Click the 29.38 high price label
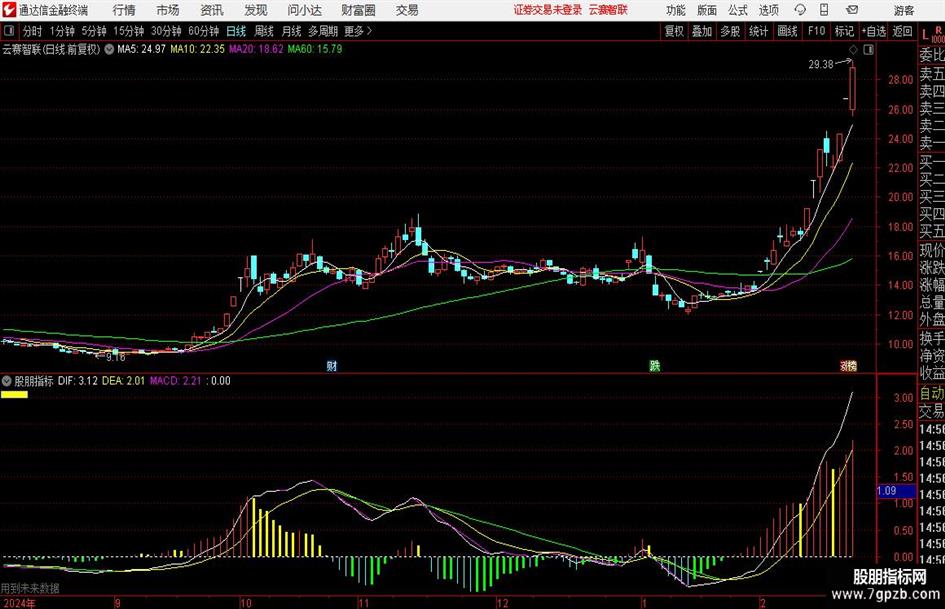The image size is (945, 609). [820, 64]
